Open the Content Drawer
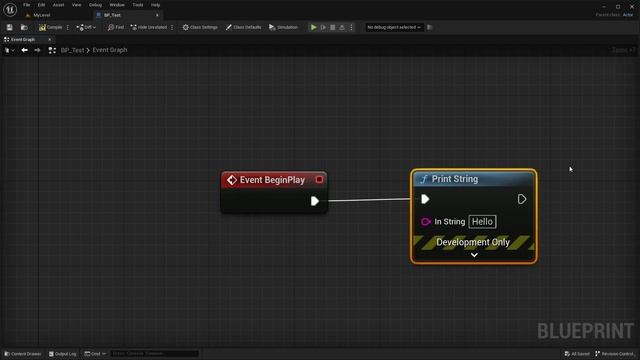640x360 pixels. coord(23,354)
